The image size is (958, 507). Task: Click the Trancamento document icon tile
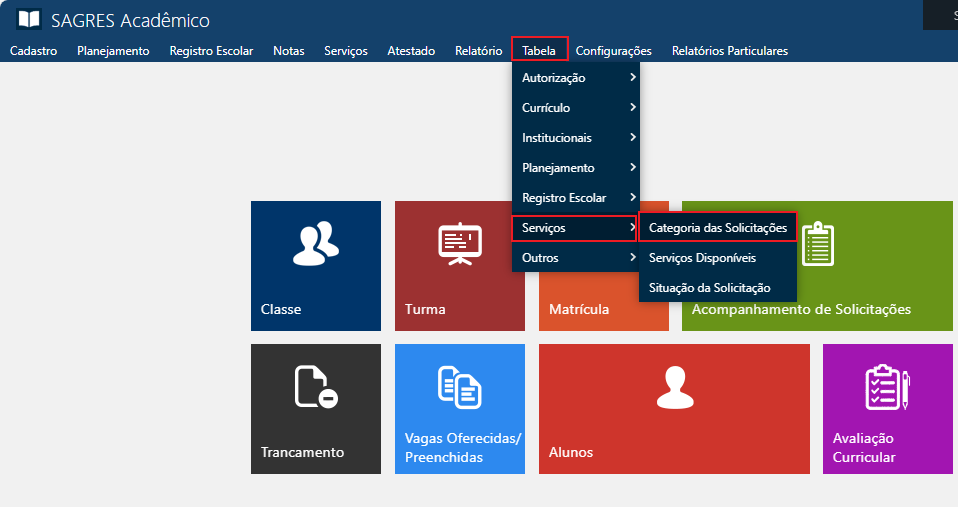click(x=315, y=387)
